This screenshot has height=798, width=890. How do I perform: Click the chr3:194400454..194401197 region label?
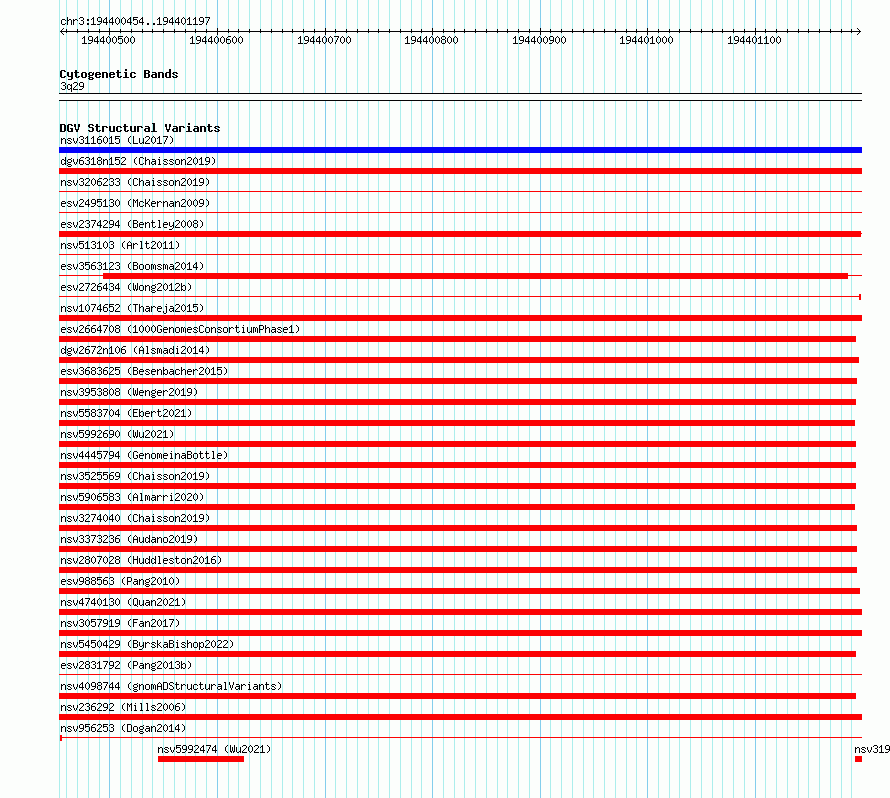tap(135, 21)
